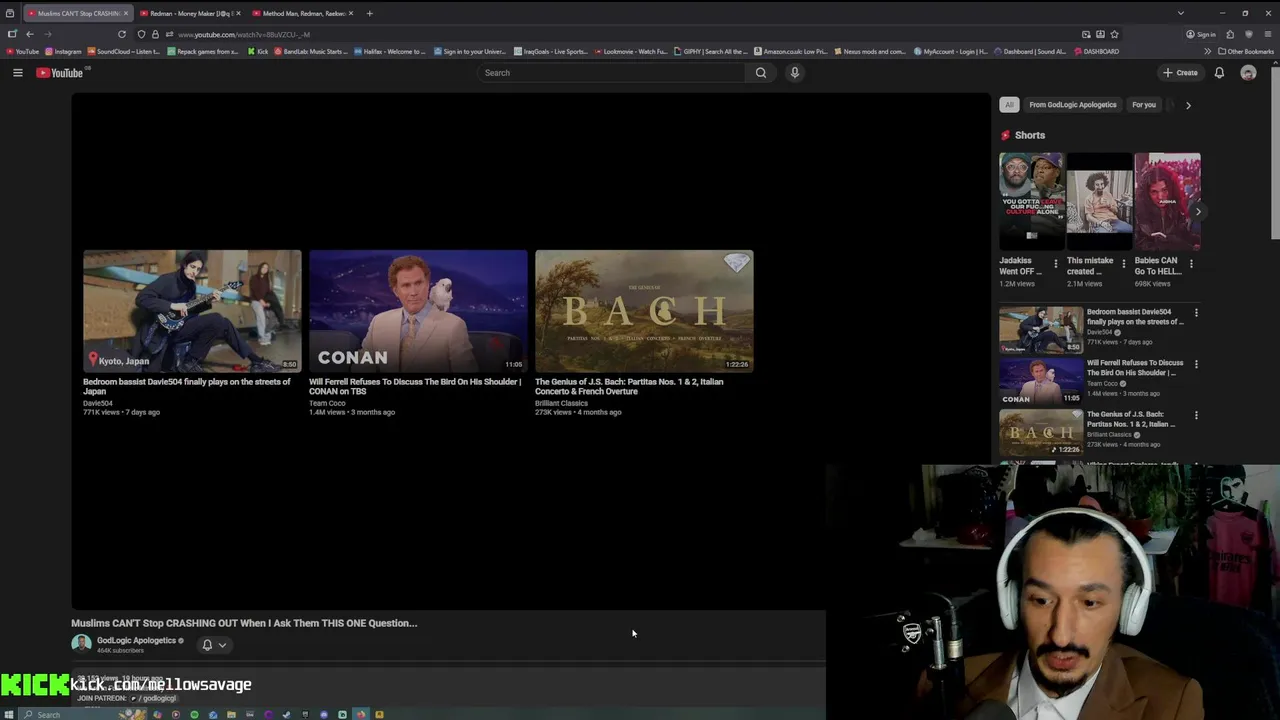Viewport: 1280px width, 720px height.
Task: Open options for This mistake created short
Action: point(1123,264)
